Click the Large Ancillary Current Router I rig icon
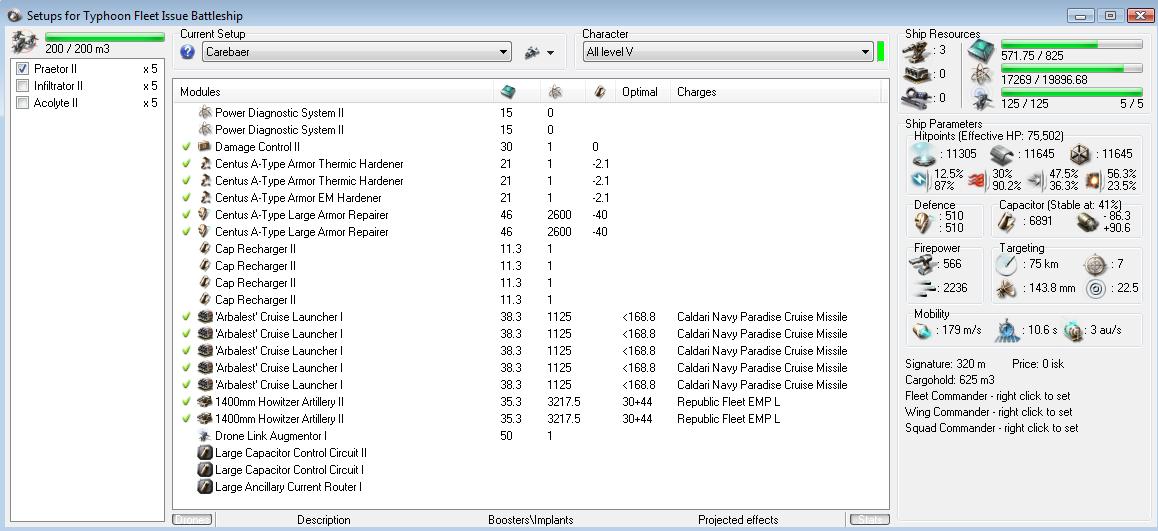 [205, 487]
